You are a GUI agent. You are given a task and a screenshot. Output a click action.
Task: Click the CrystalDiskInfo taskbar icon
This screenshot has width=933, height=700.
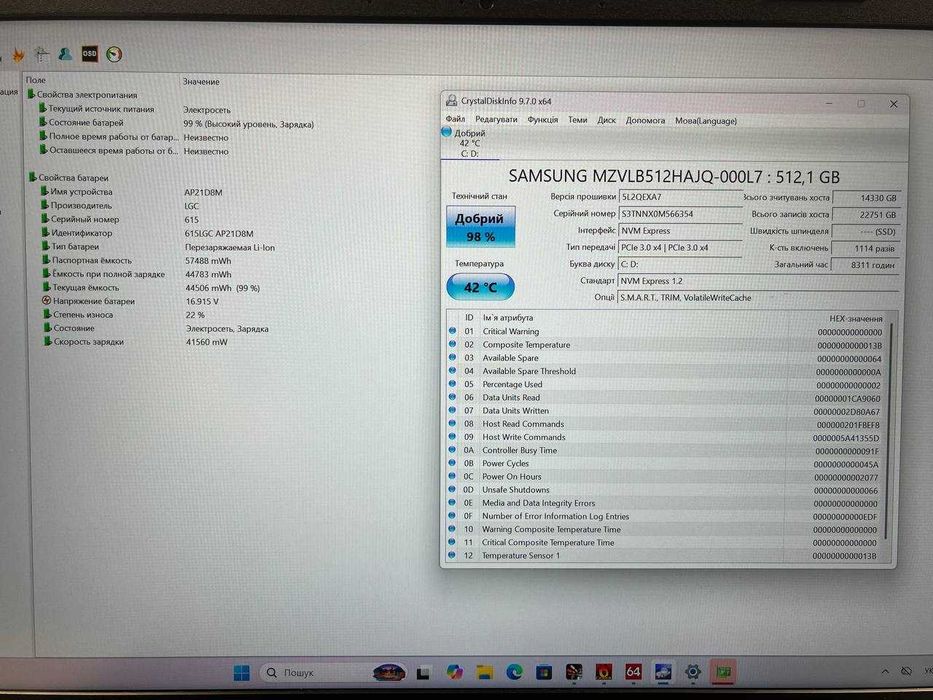tap(662, 672)
